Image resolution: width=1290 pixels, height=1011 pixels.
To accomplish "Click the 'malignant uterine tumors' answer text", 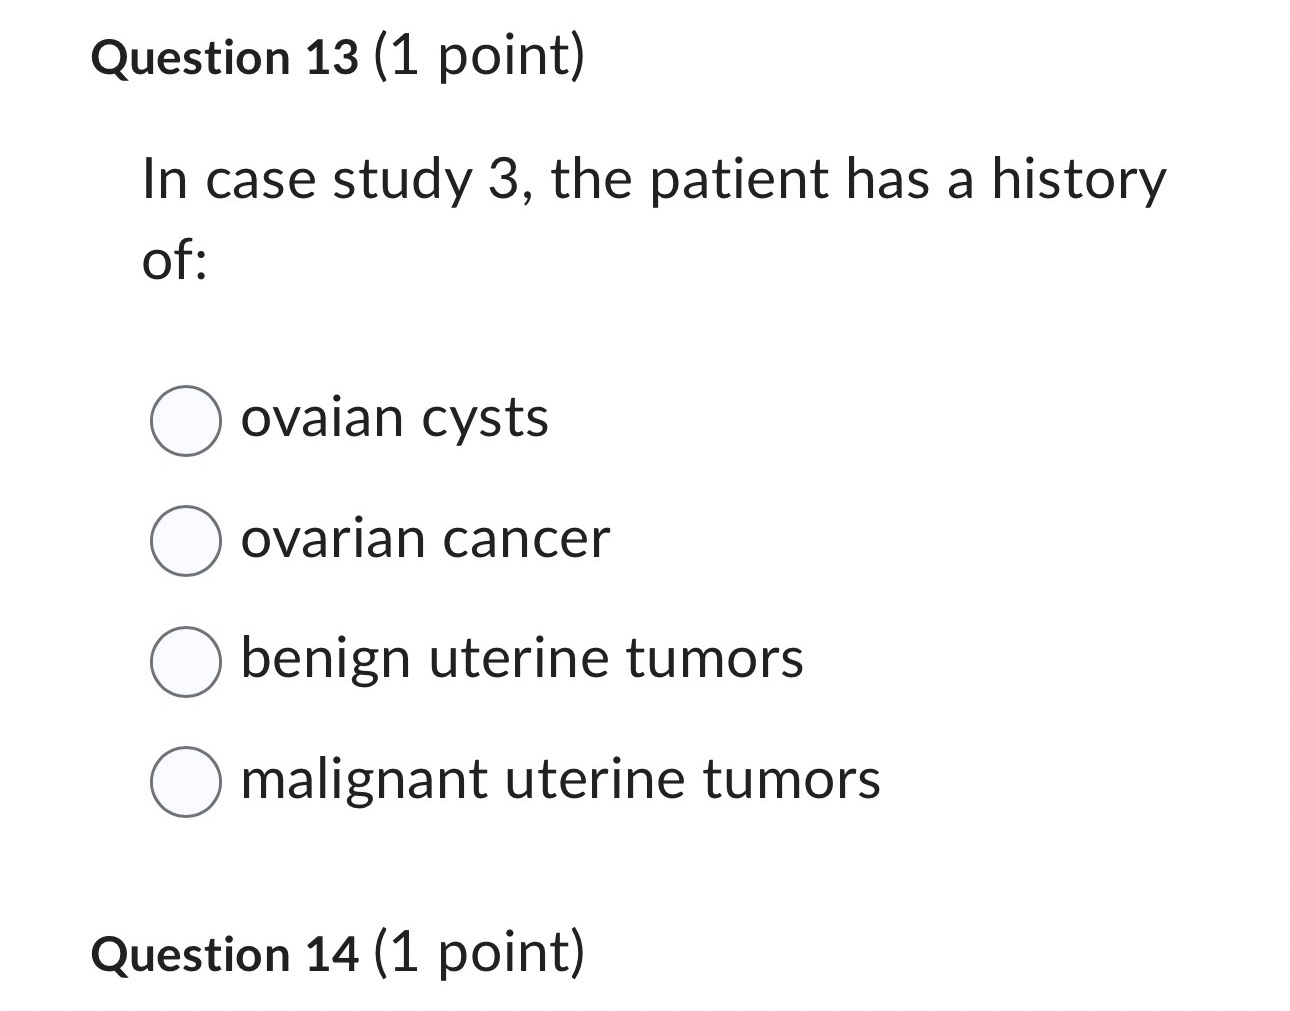I will (559, 781).
